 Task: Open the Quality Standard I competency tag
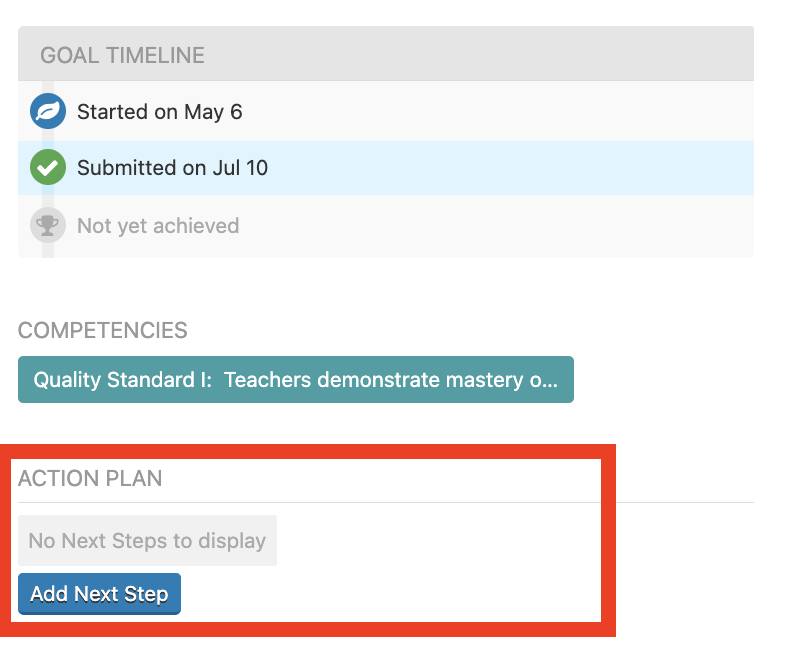pyautogui.click(x=296, y=379)
